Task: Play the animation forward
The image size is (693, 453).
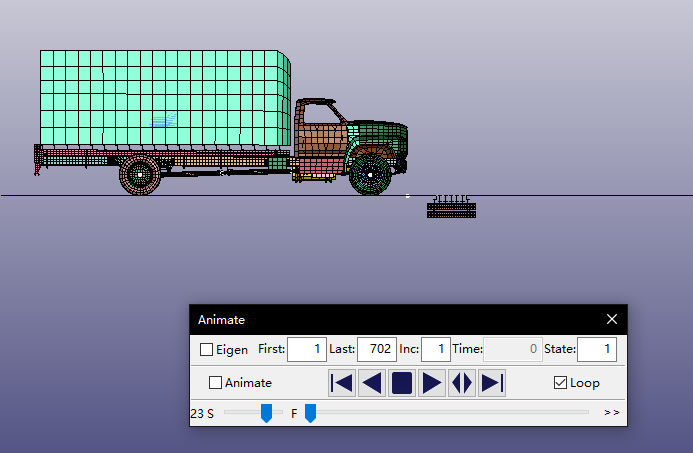Action: pos(432,383)
